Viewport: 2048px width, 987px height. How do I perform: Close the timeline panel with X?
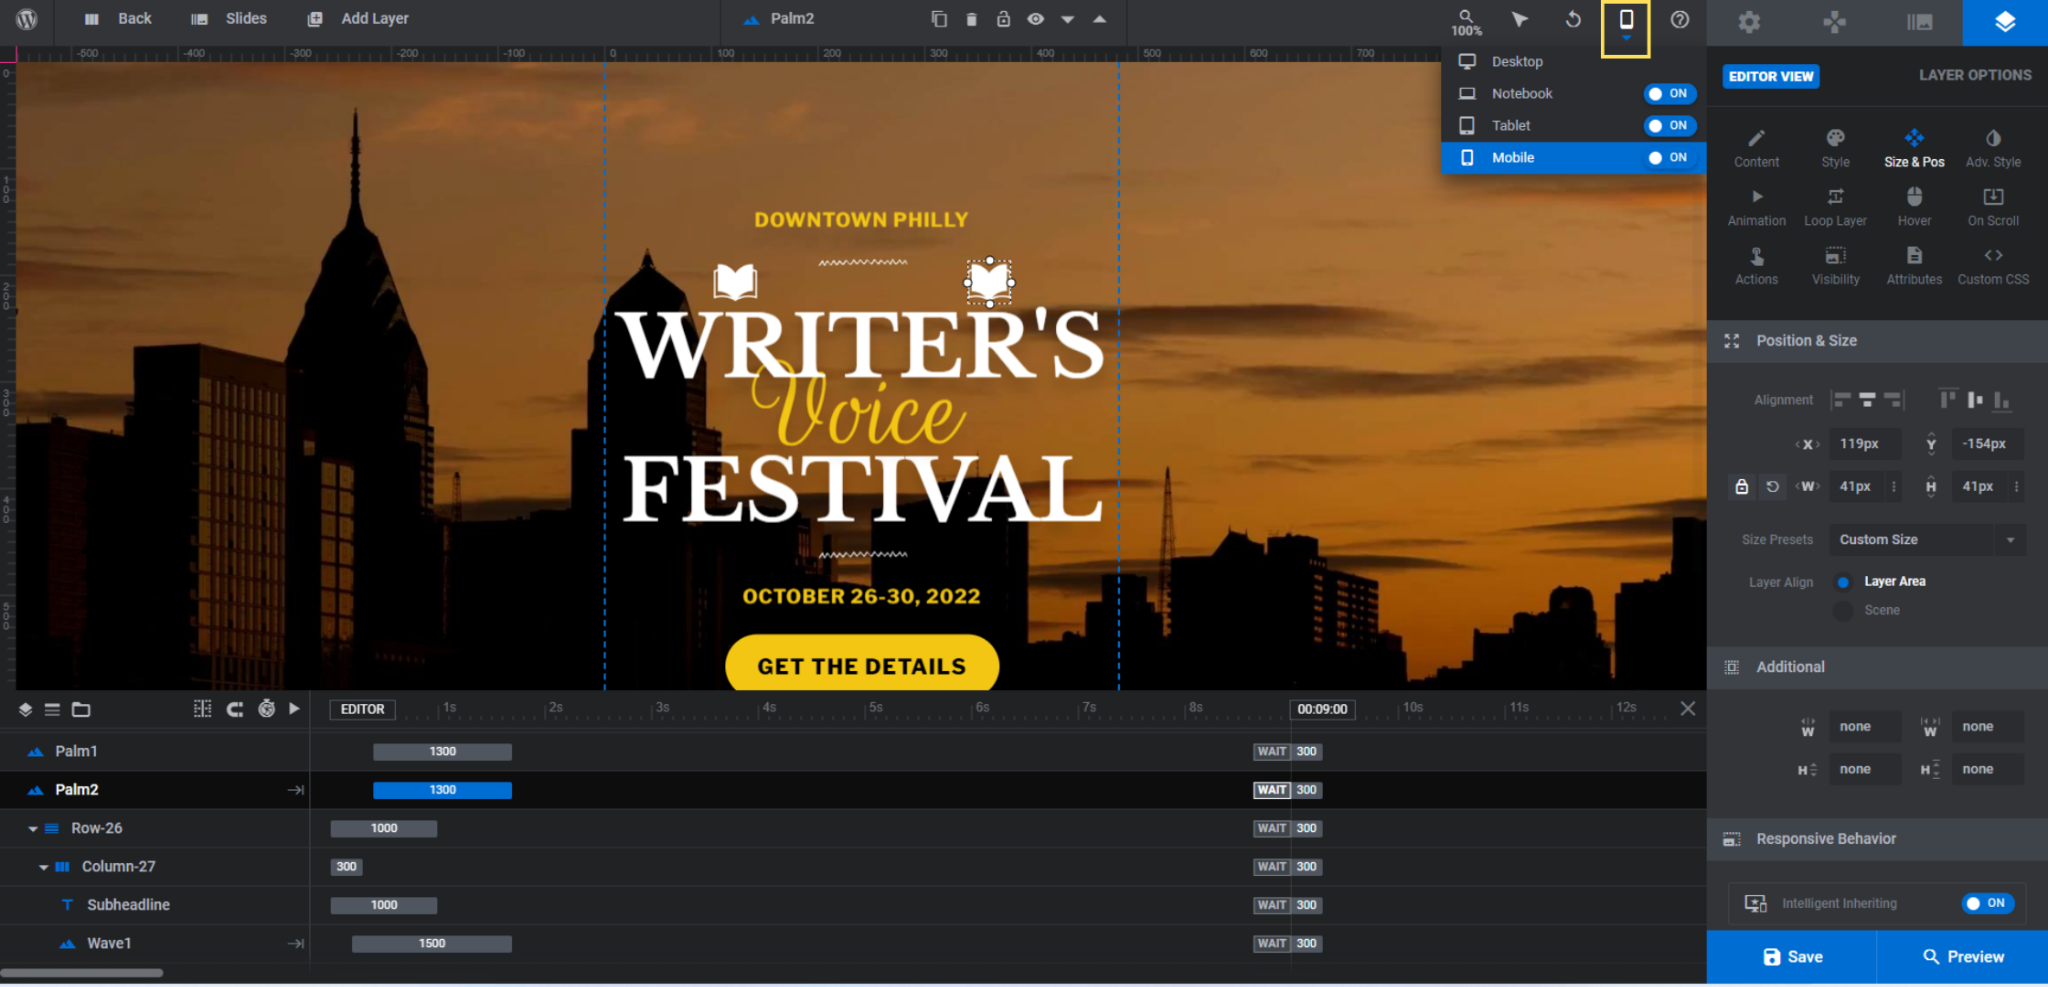click(1688, 709)
